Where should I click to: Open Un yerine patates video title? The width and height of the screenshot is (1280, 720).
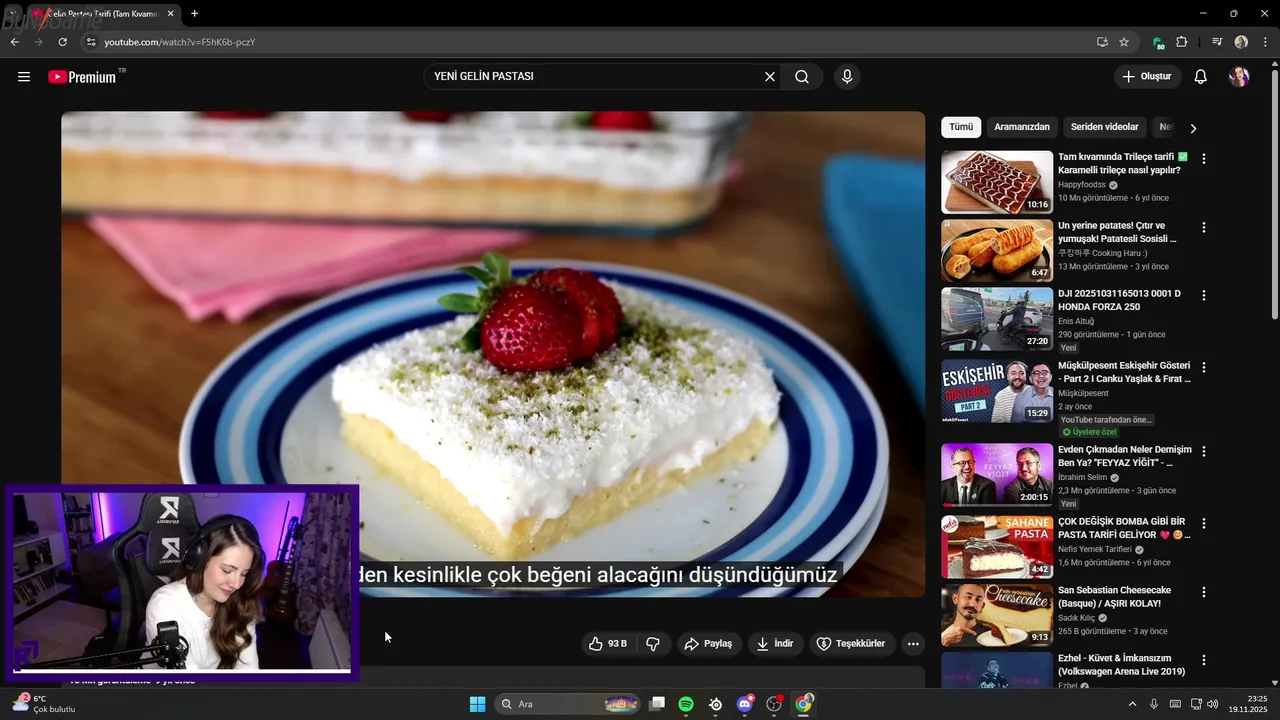point(1118,232)
